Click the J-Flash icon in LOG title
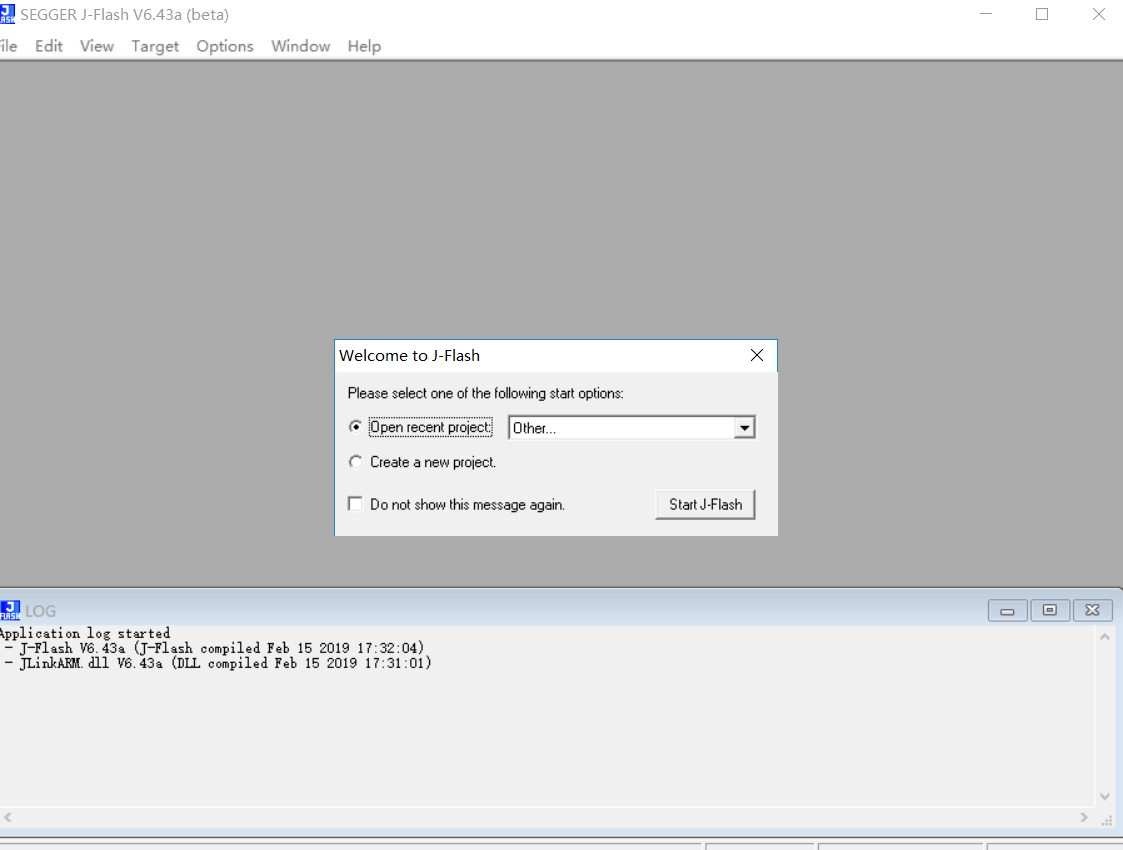Screen dimensions: 1123x850 pos(10,610)
